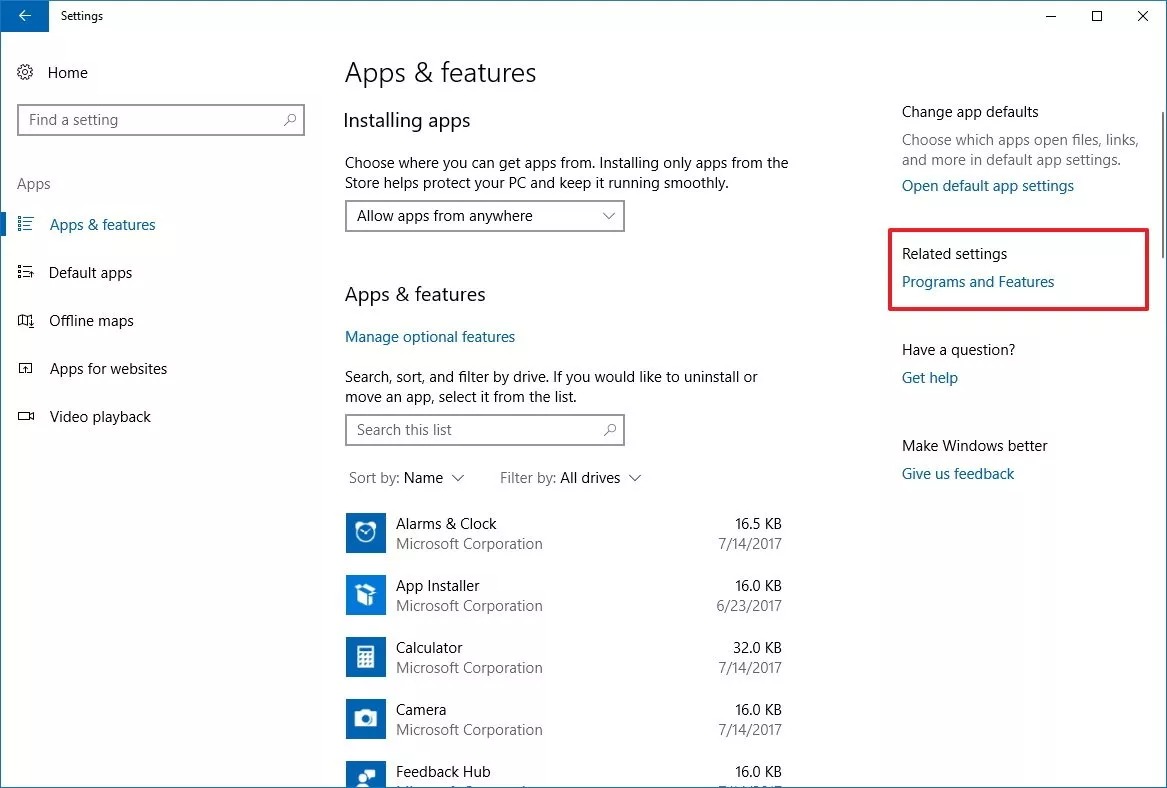Open the Video playback page

coord(100,417)
